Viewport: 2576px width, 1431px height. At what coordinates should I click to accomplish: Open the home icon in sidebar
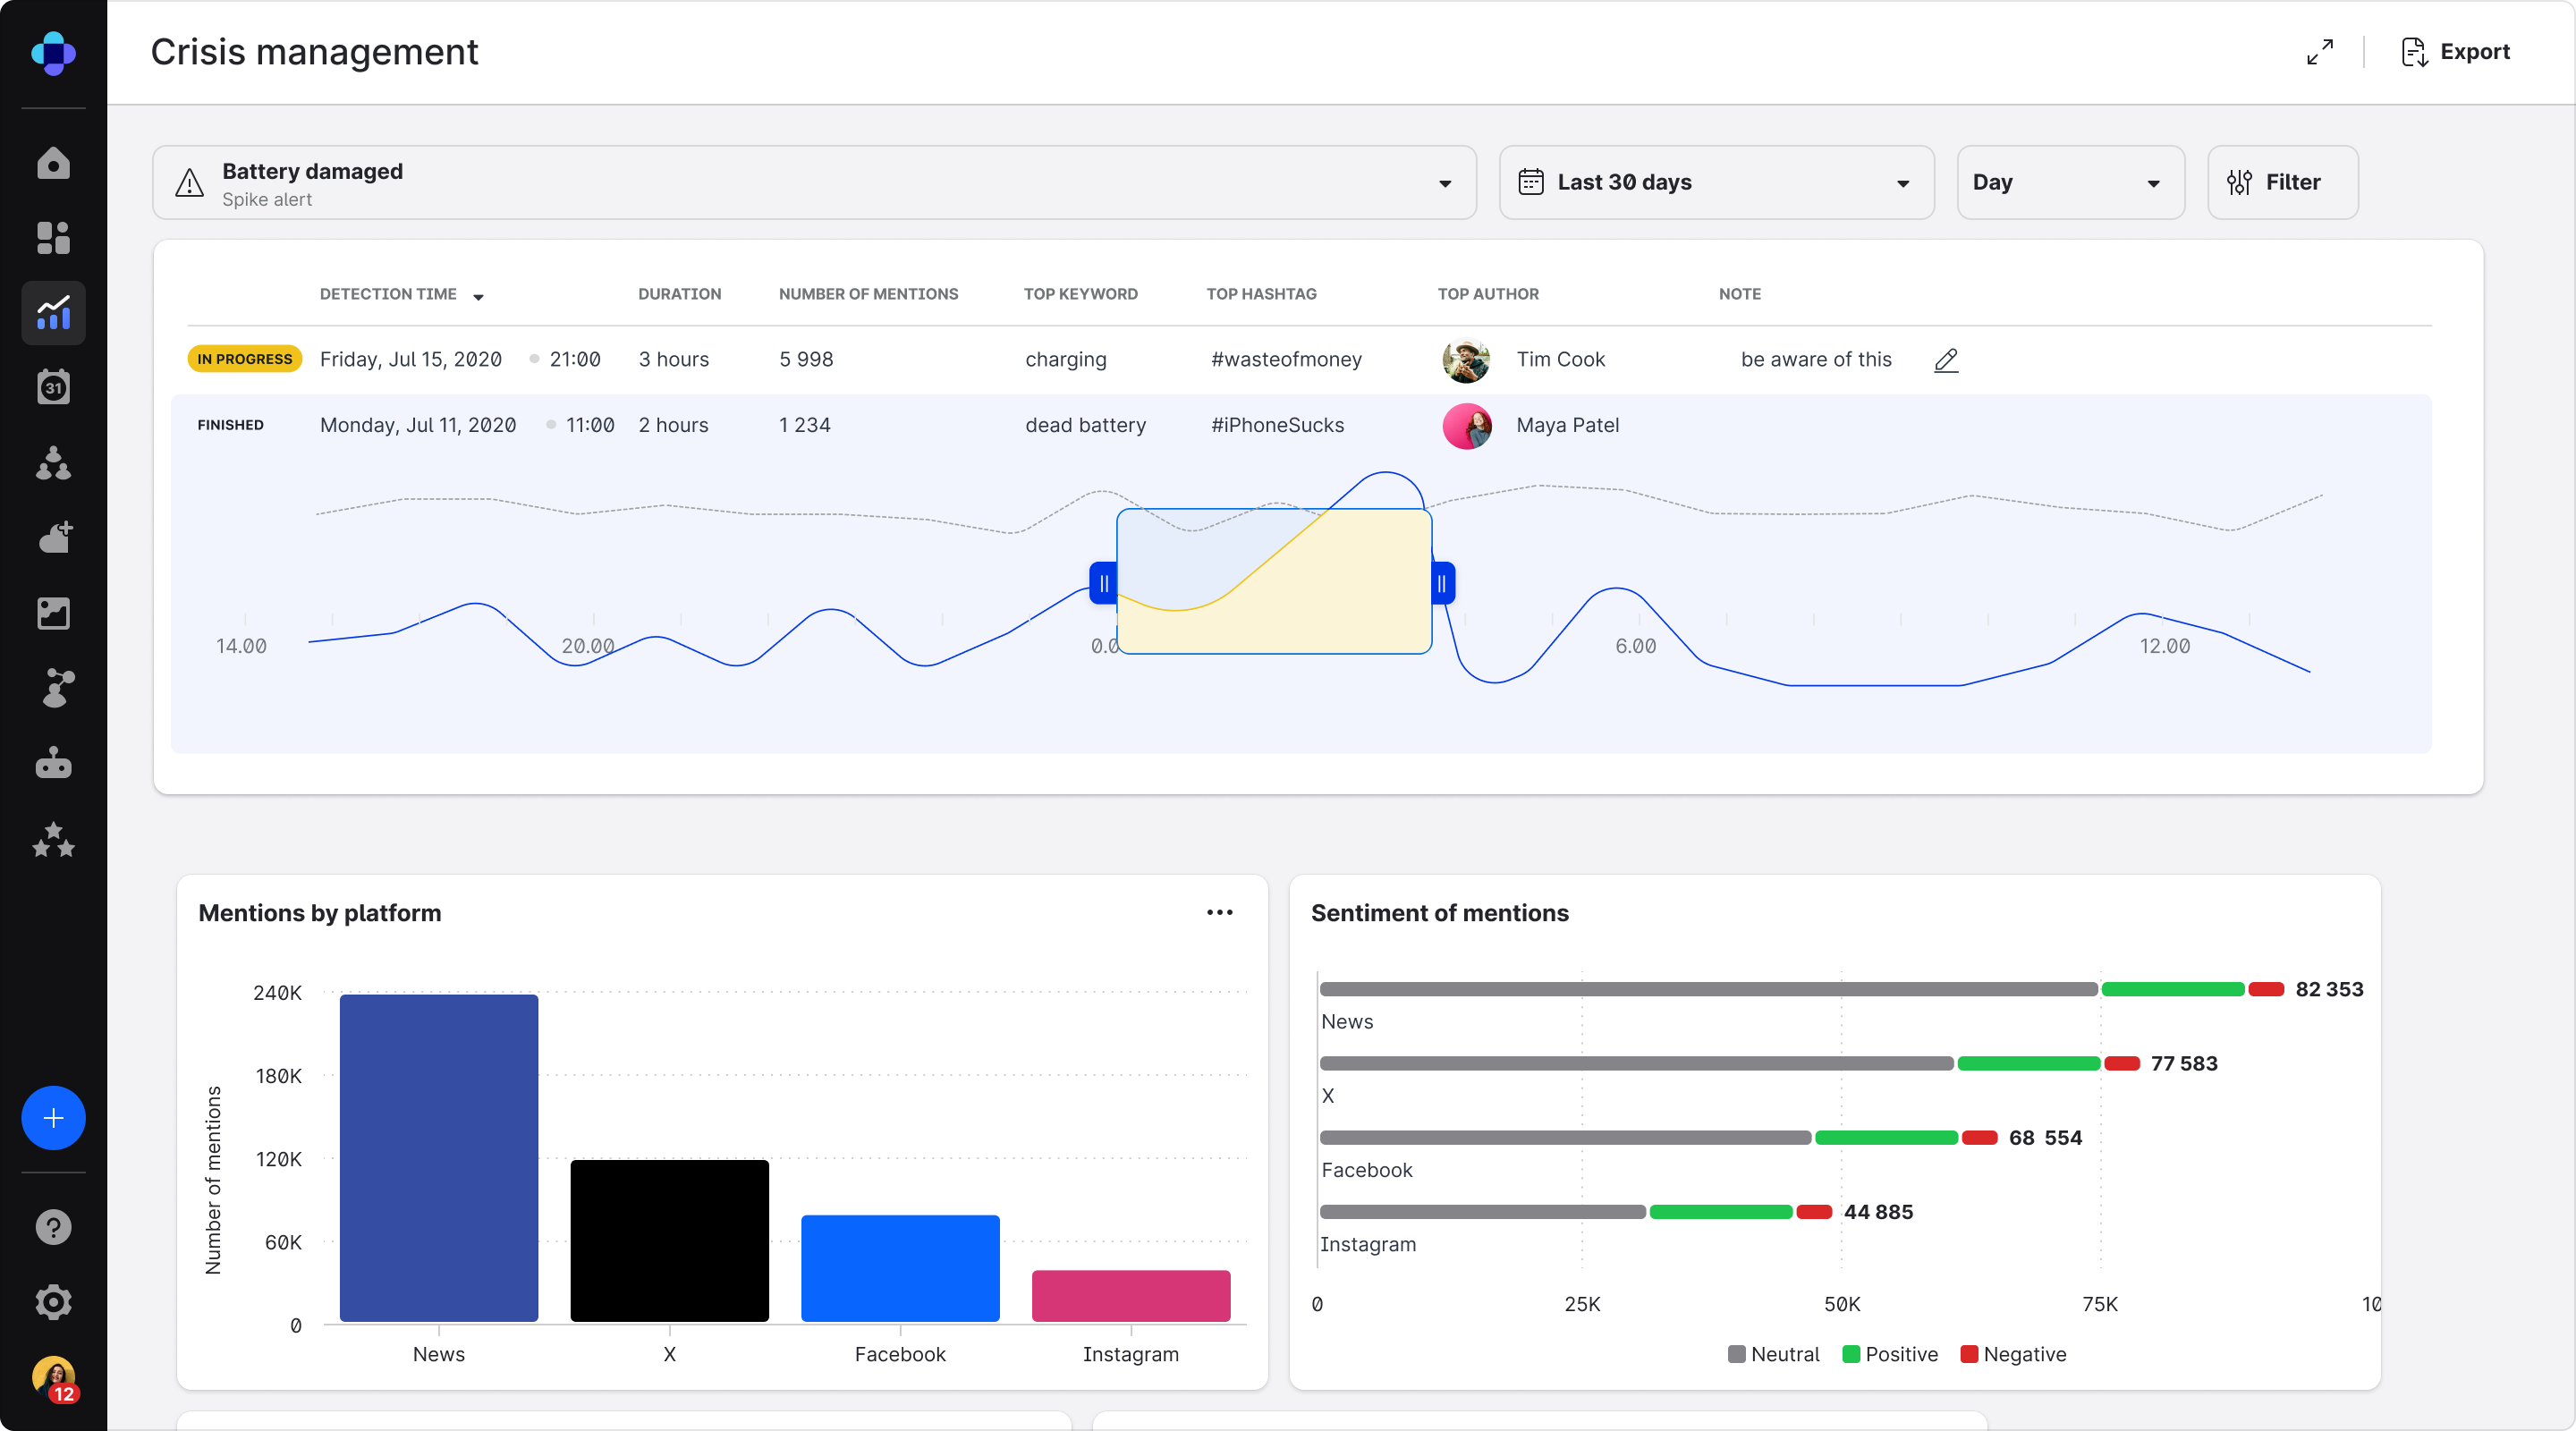pyautogui.click(x=53, y=163)
